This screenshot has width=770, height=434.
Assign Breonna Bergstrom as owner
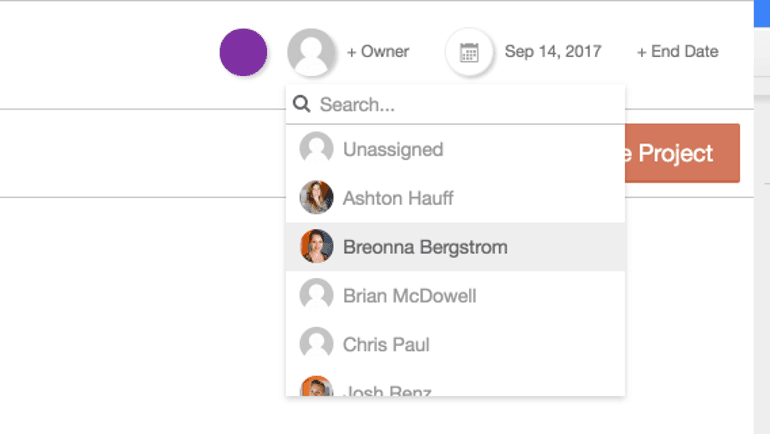click(425, 246)
